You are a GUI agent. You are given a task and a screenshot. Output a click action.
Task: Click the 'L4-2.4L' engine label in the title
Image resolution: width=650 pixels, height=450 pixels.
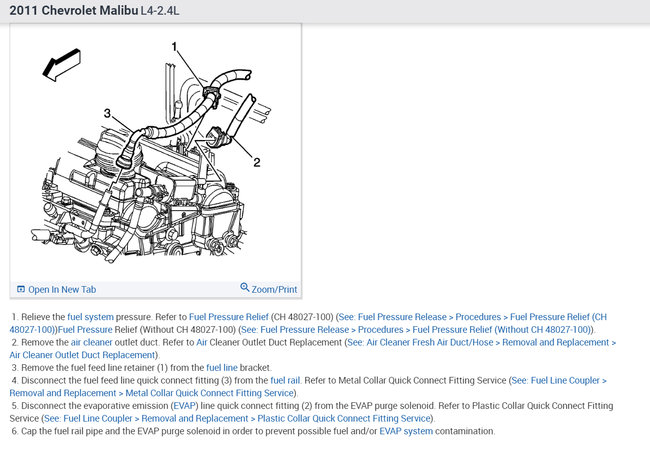(x=160, y=11)
